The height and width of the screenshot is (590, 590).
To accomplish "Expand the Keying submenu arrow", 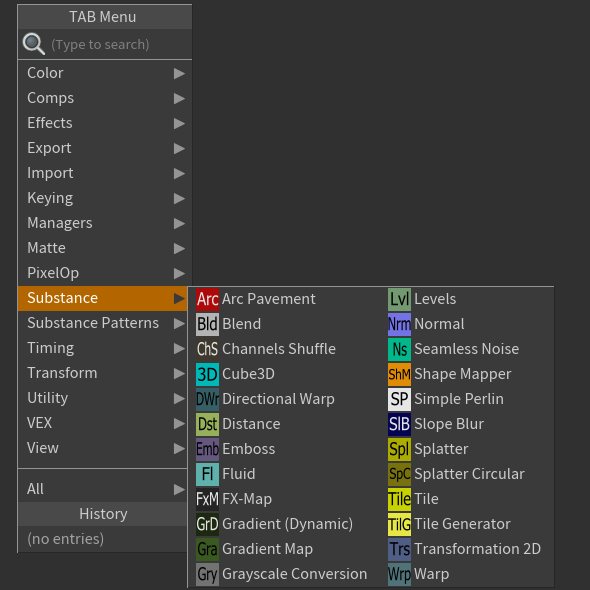I will point(179,198).
